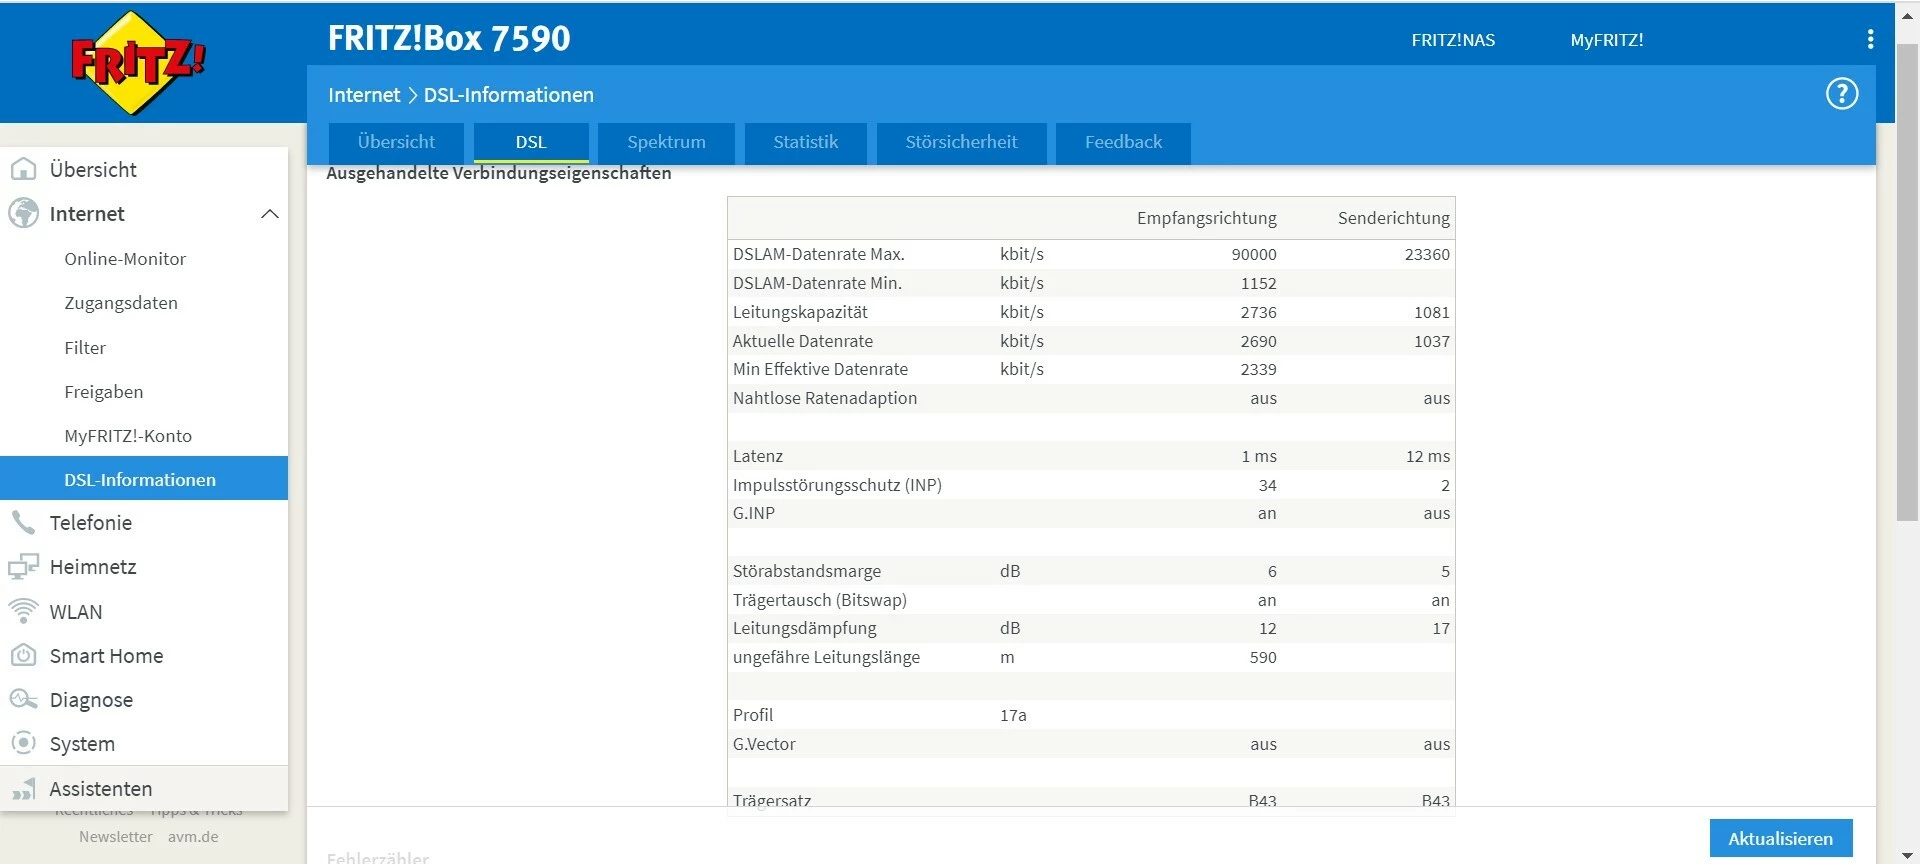Open the Störsicherheit tab
Viewport: 1920px width, 864px height.
click(961, 142)
